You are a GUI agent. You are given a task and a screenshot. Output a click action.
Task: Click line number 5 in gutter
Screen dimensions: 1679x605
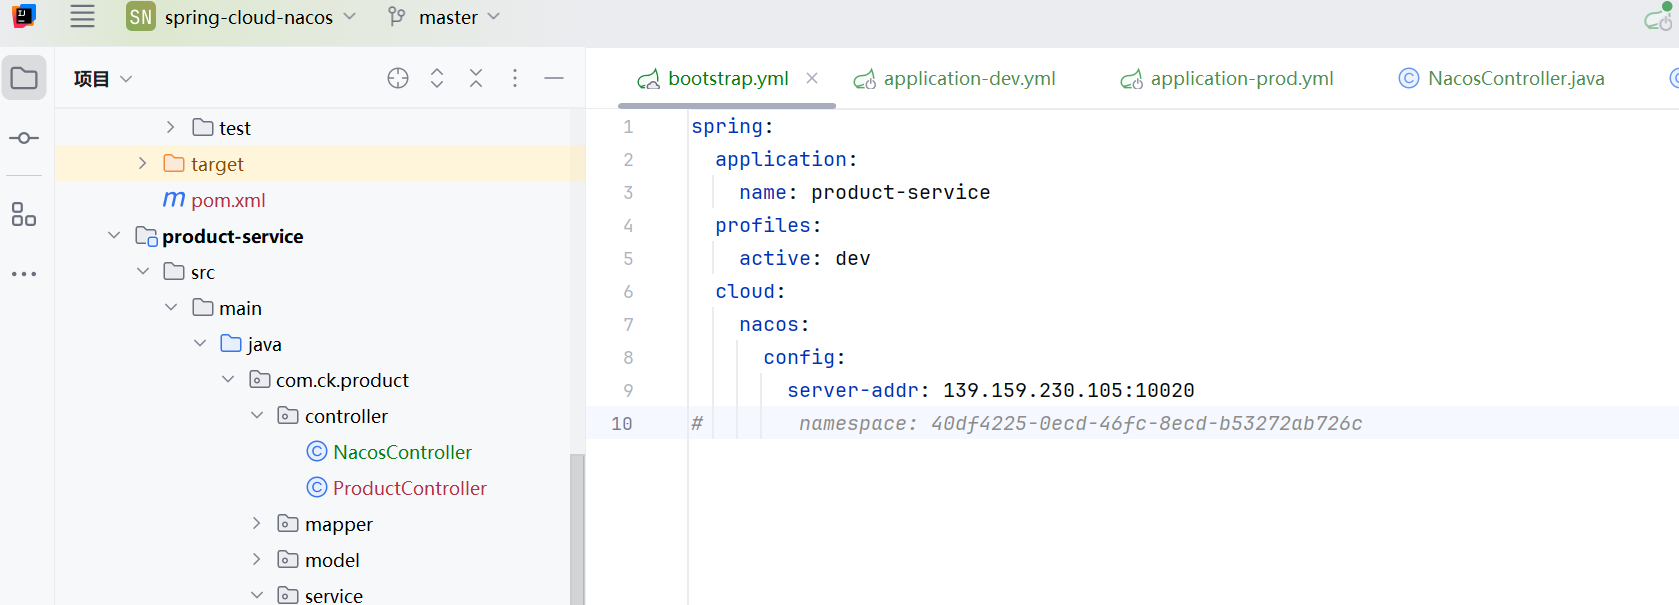point(628,259)
